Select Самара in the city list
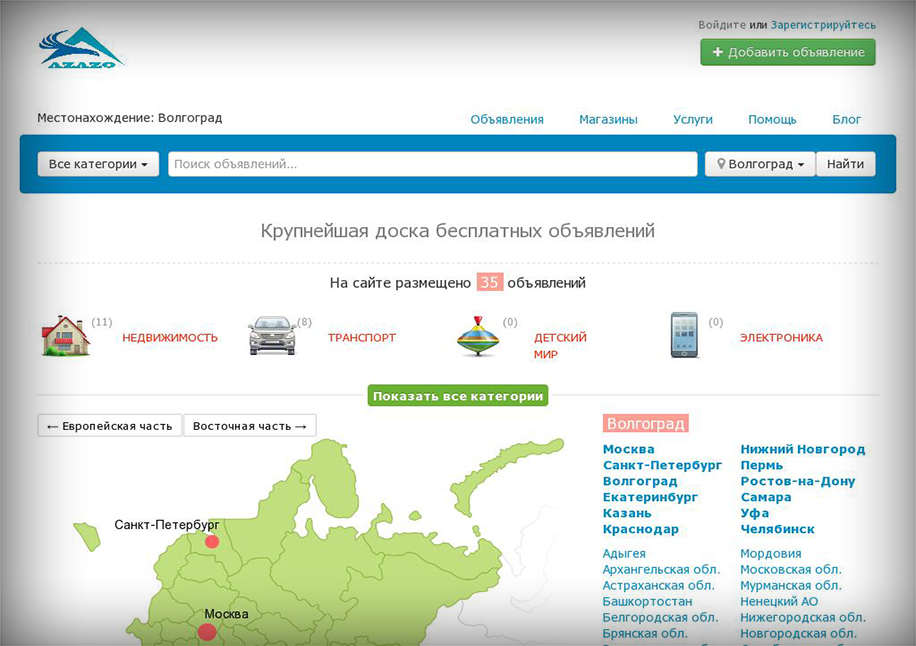 coord(766,497)
